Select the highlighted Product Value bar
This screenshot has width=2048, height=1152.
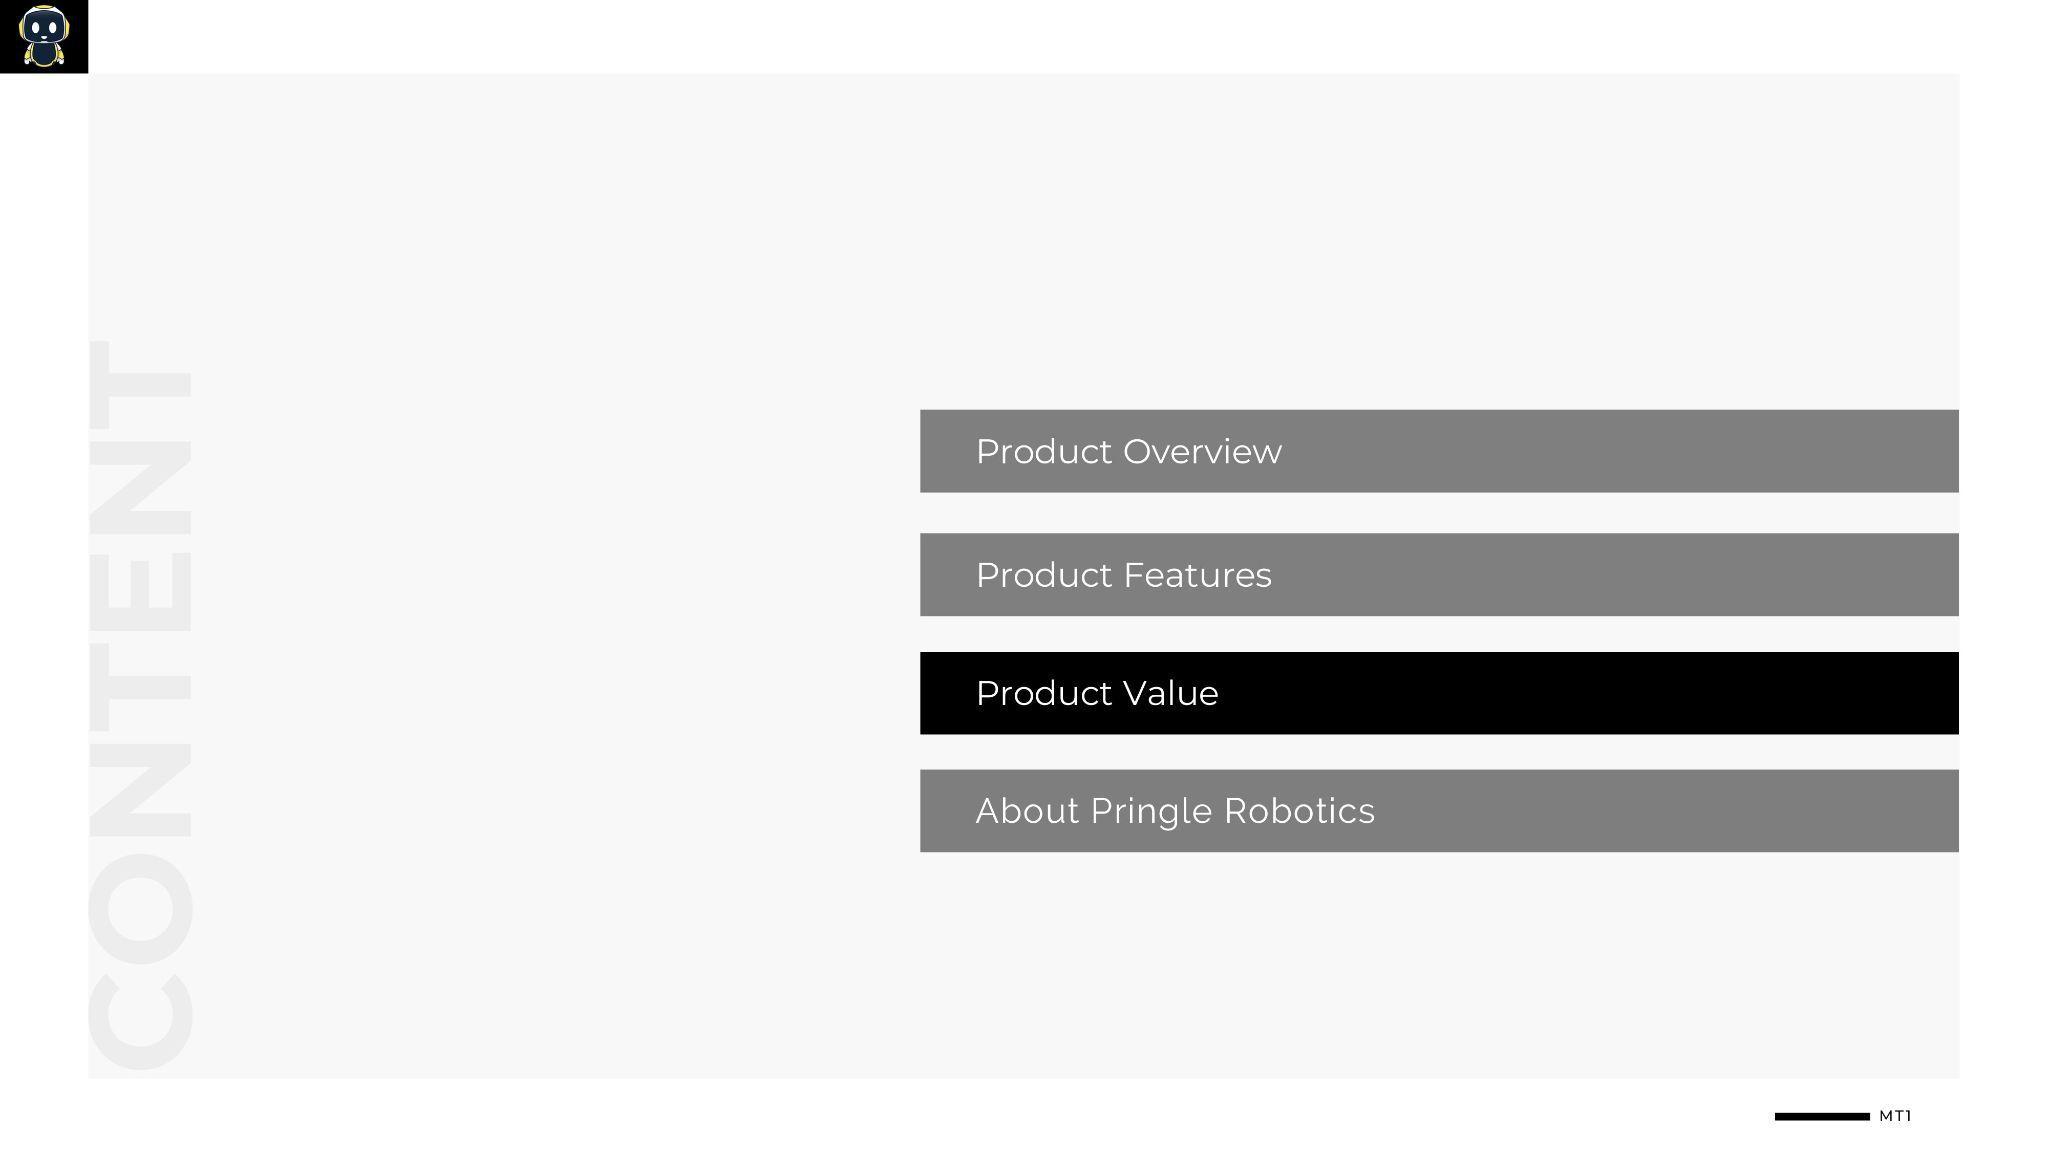click(1438, 693)
